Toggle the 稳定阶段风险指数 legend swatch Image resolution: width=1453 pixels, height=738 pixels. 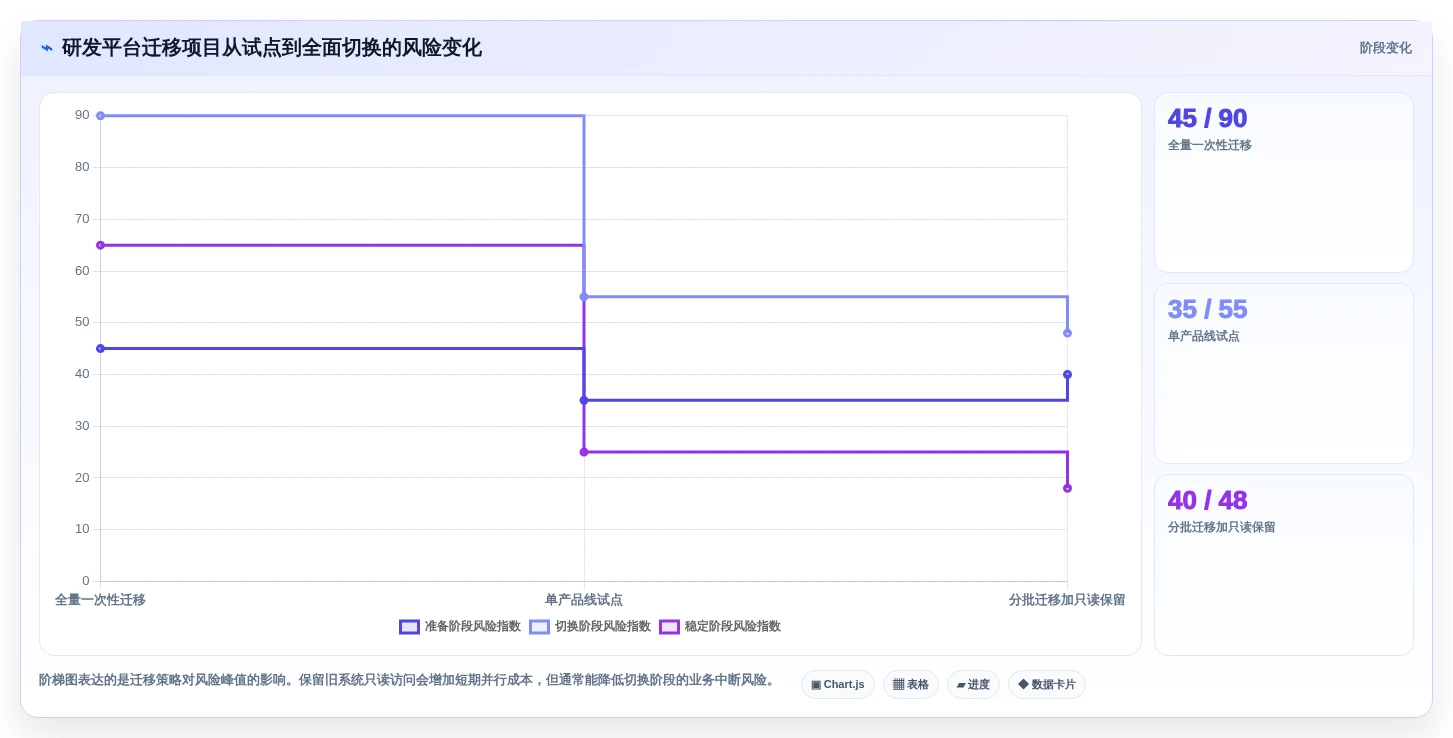pos(669,627)
